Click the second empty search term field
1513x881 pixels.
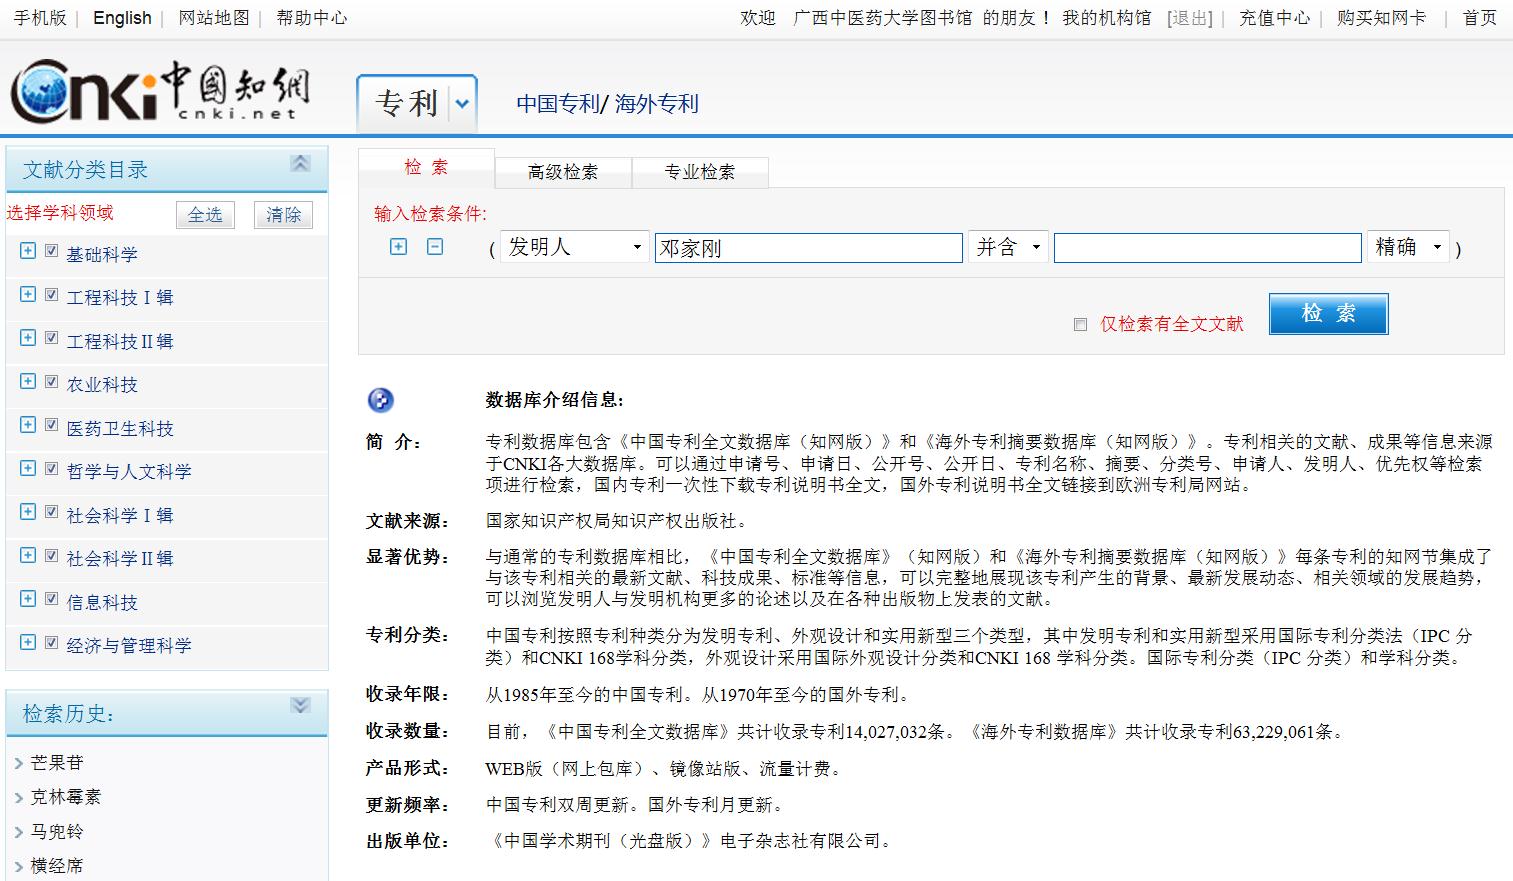point(1207,248)
